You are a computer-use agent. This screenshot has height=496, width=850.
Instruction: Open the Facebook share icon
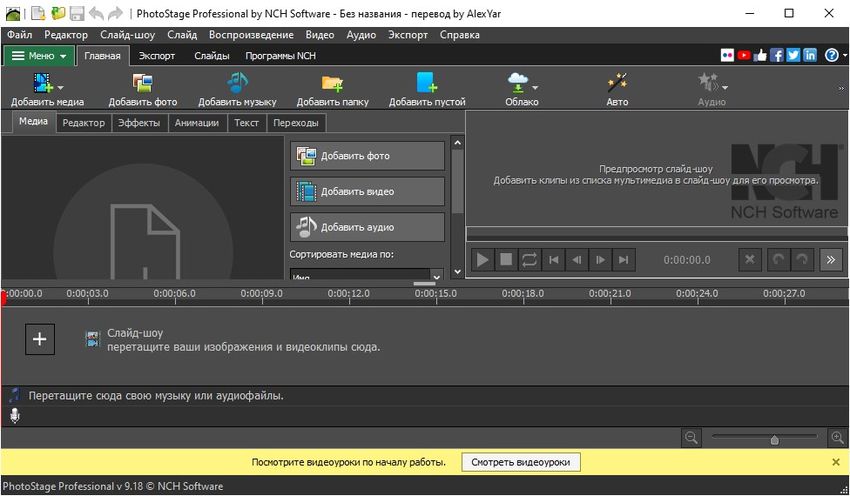click(777, 55)
